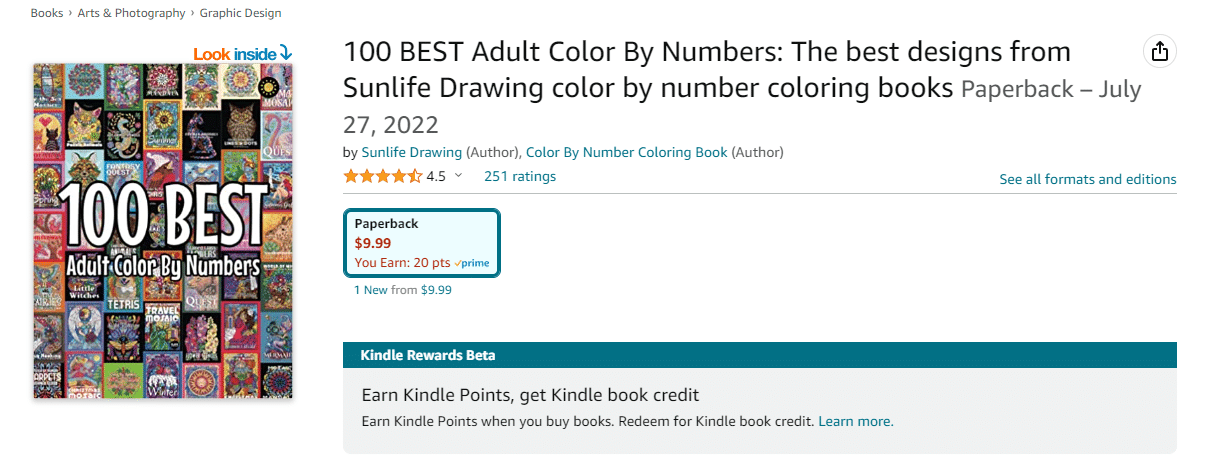This screenshot has height=458, width=1210.
Task: Open Sunlife Drawing author page
Action: pyautogui.click(x=412, y=153)
